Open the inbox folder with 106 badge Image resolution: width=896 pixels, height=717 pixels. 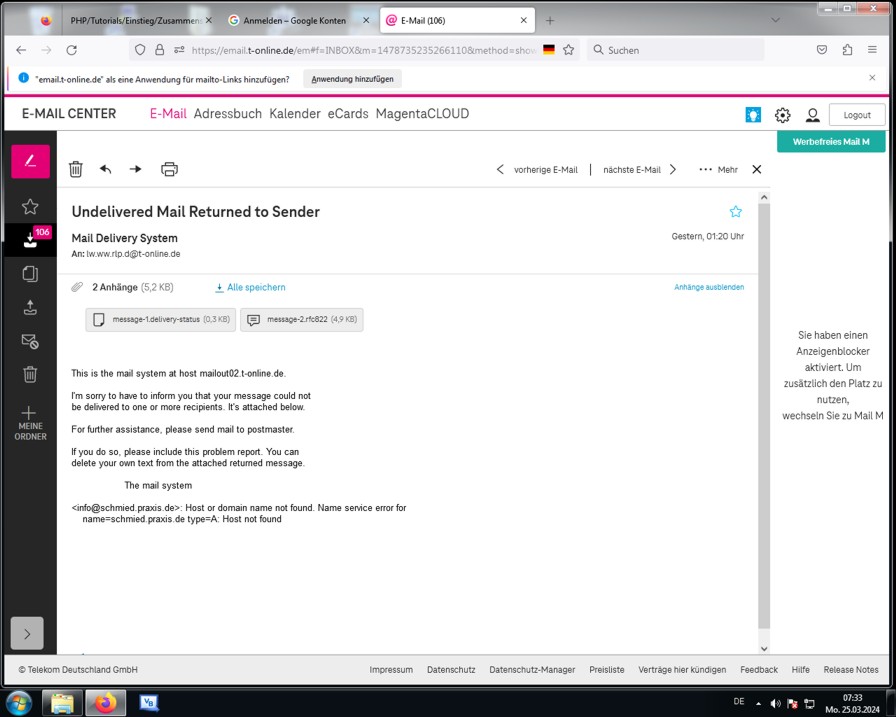(x=30, y=239)
